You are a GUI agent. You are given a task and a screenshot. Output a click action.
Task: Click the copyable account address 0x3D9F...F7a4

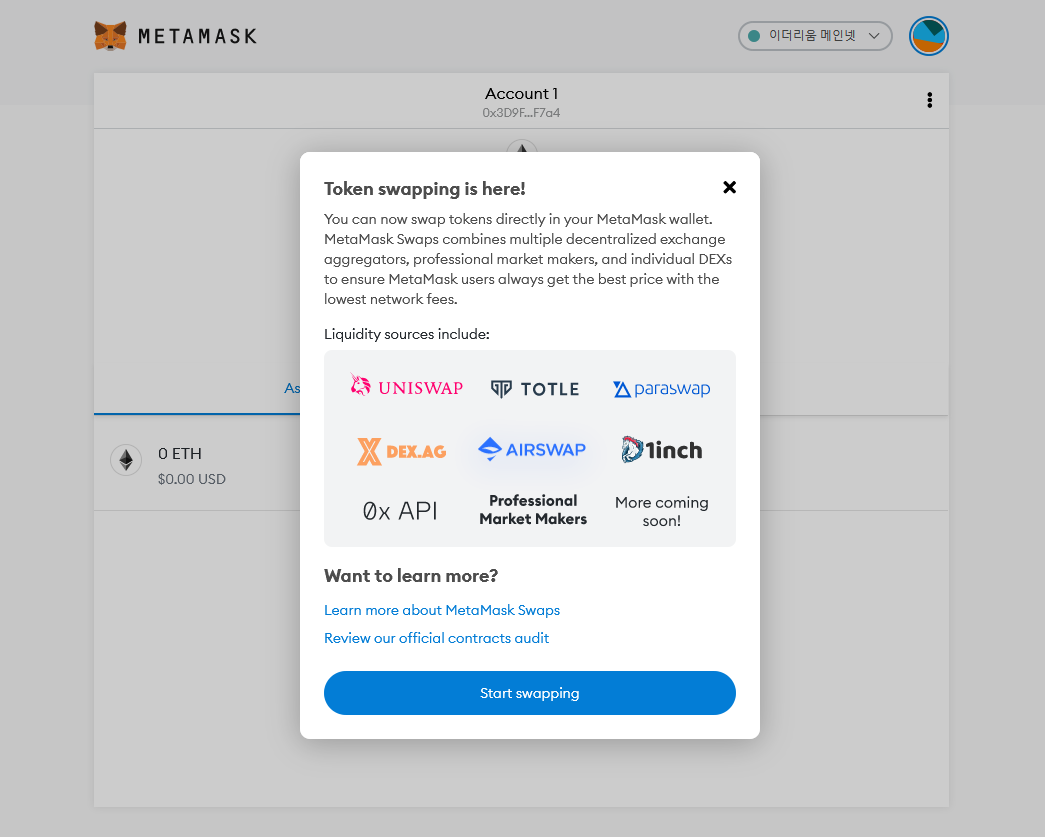pos(521,112)
